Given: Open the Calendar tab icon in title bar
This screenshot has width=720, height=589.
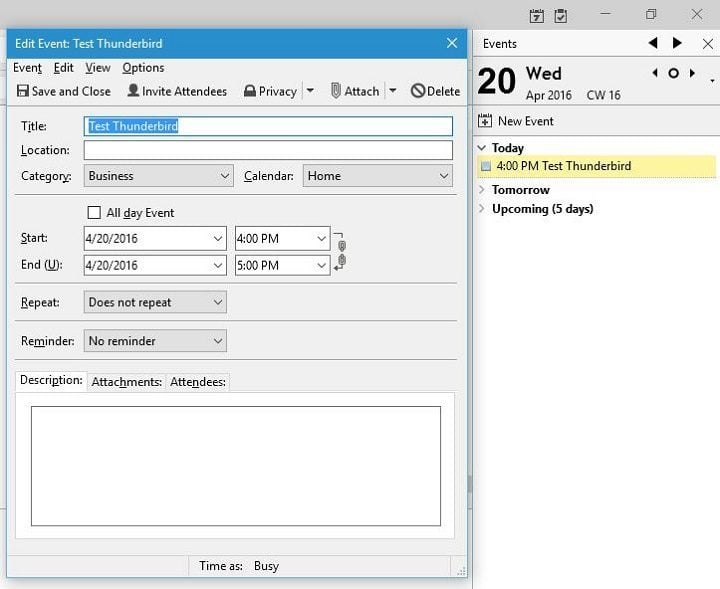Looking at the screenshot, I should (536, 16).
